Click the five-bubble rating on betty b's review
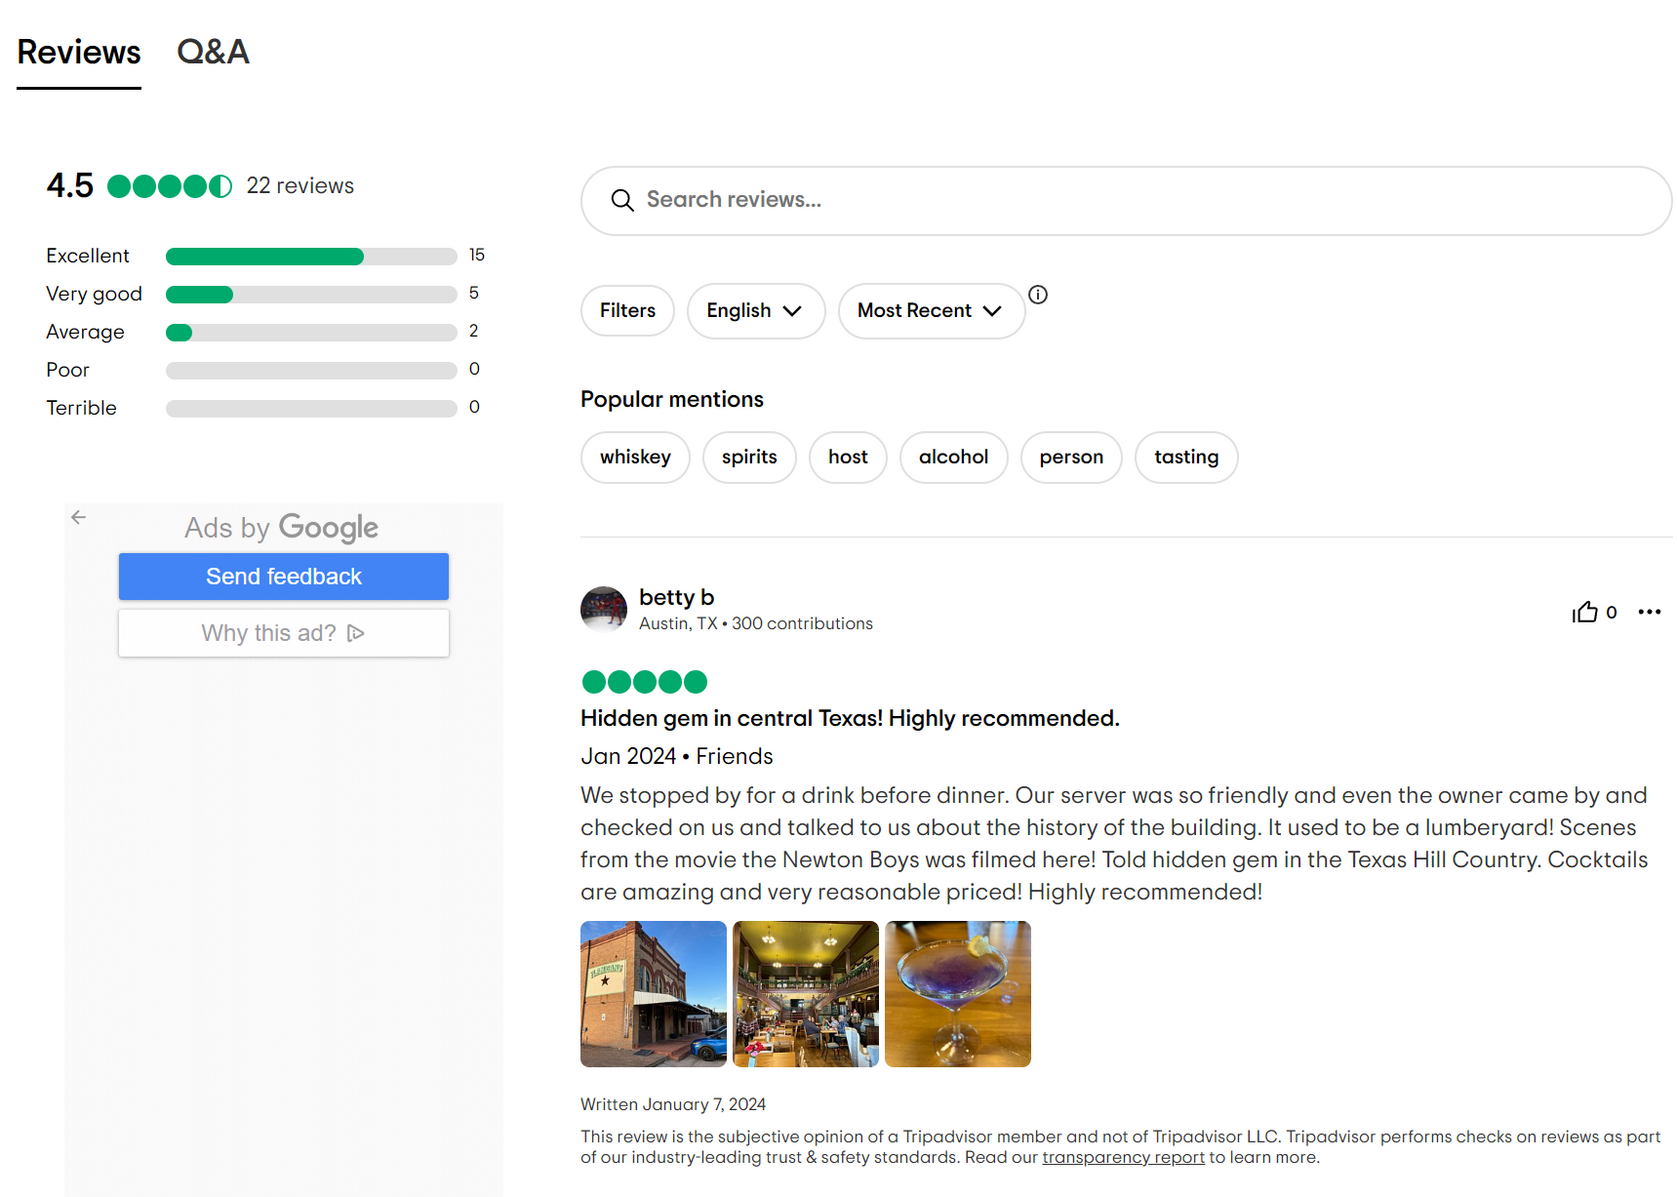This screenshot has width=1677, height=1197. pos(644,682)
